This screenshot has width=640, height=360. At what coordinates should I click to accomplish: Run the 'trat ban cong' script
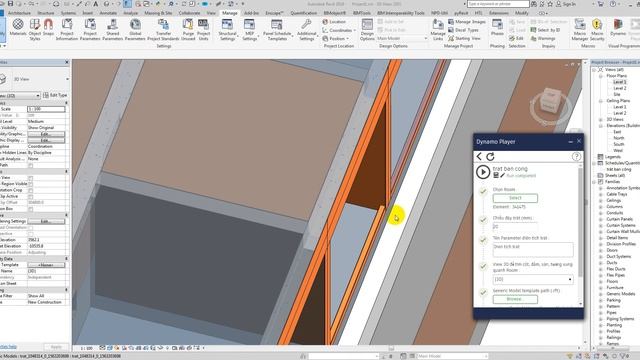click(483, 172)
